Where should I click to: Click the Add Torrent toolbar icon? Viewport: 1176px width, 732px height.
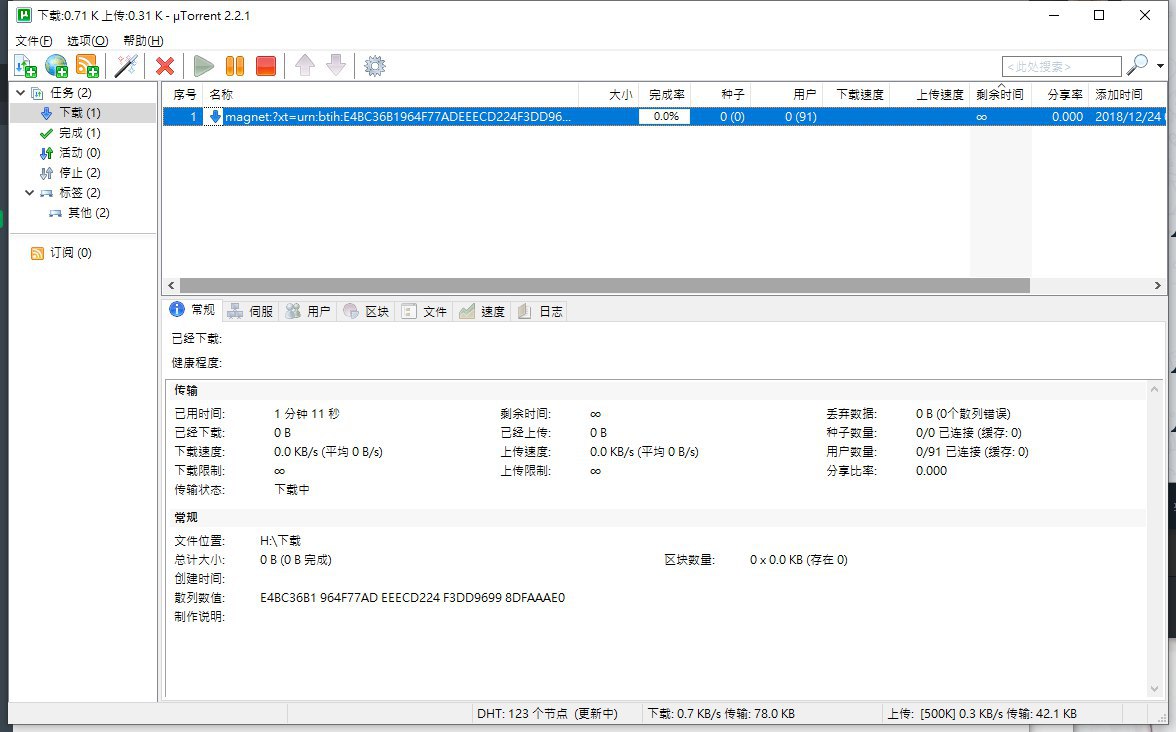point(25,66)
